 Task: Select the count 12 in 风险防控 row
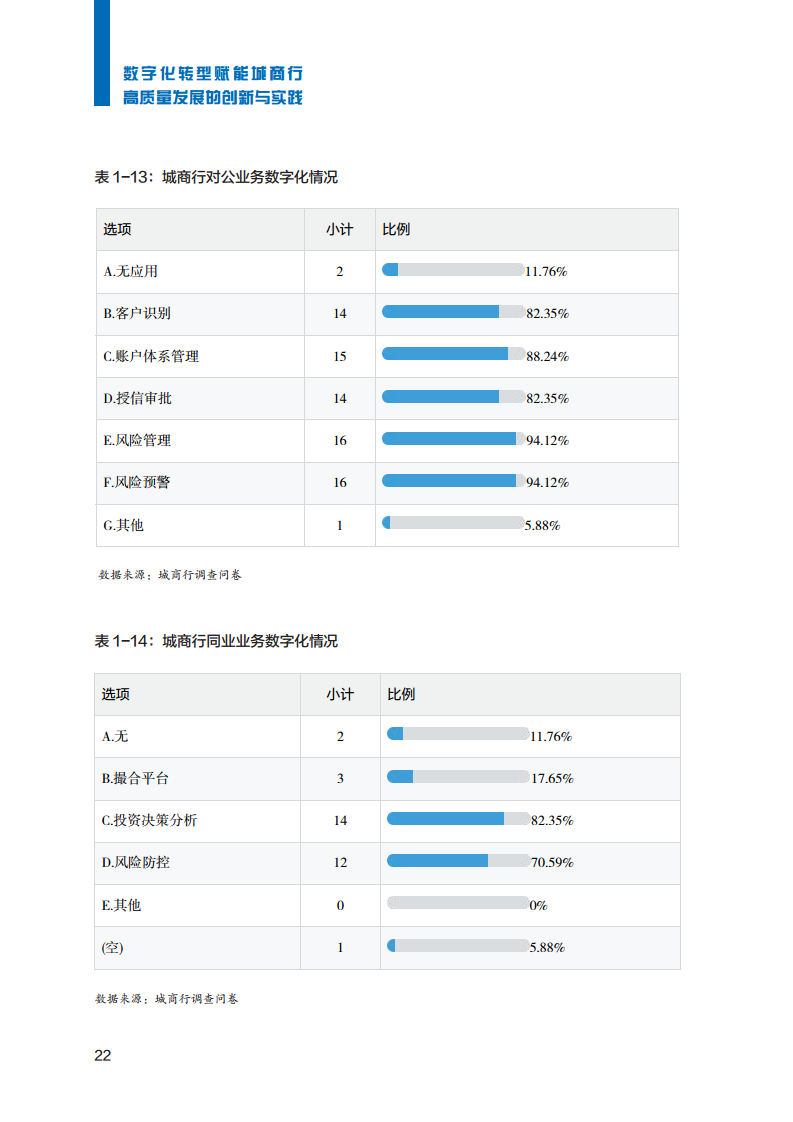click(x=341, y=863)
